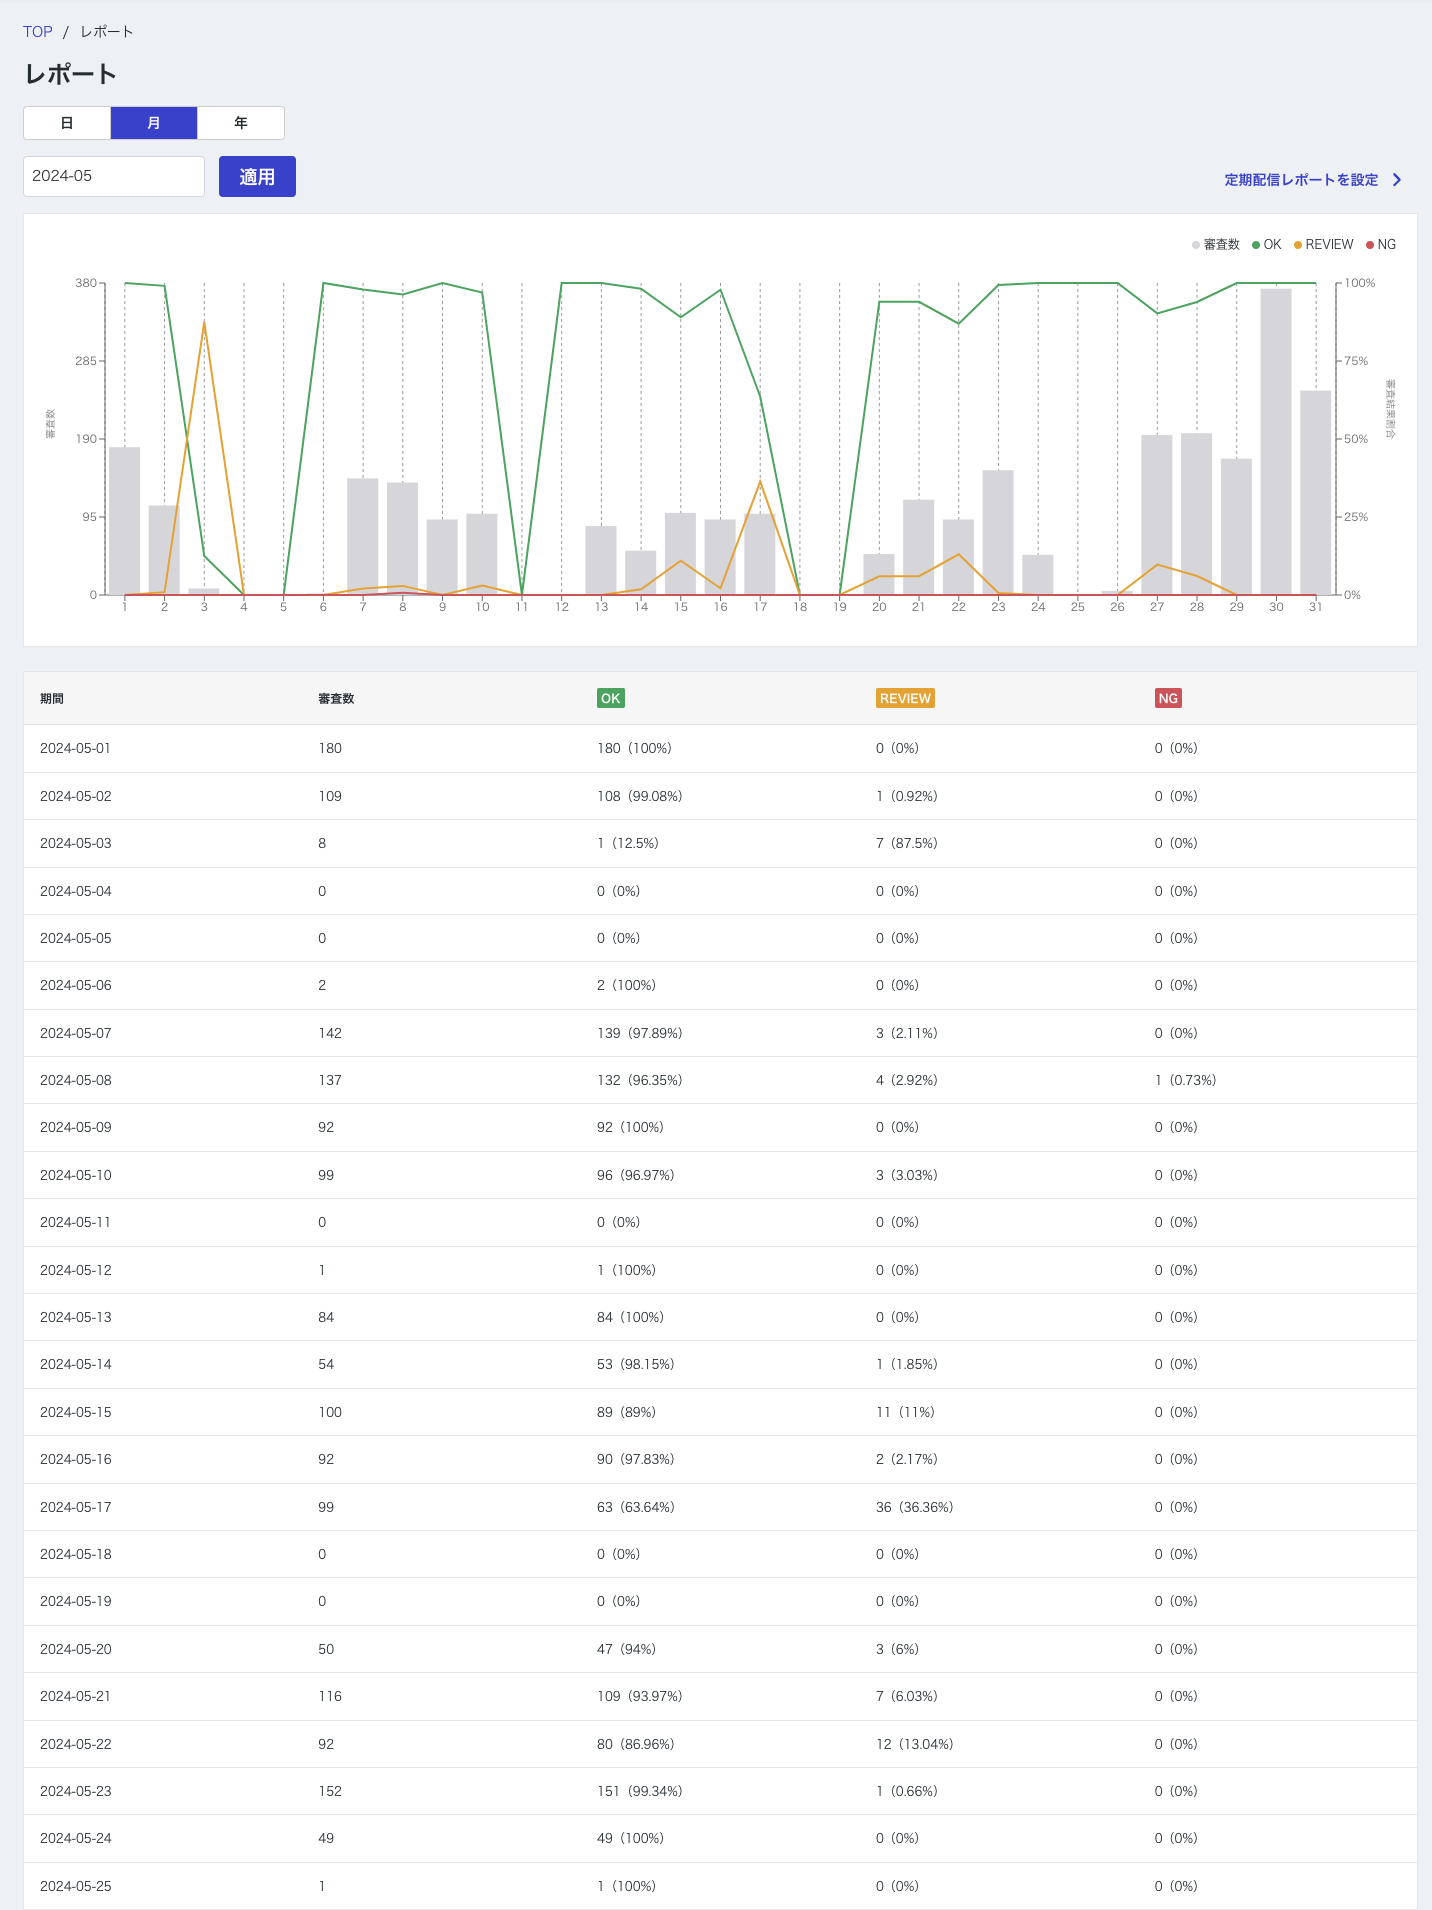Click the 2024-05-03 date cell
The width and height of the screenshot is (1432, 1910).
(76, 843)
